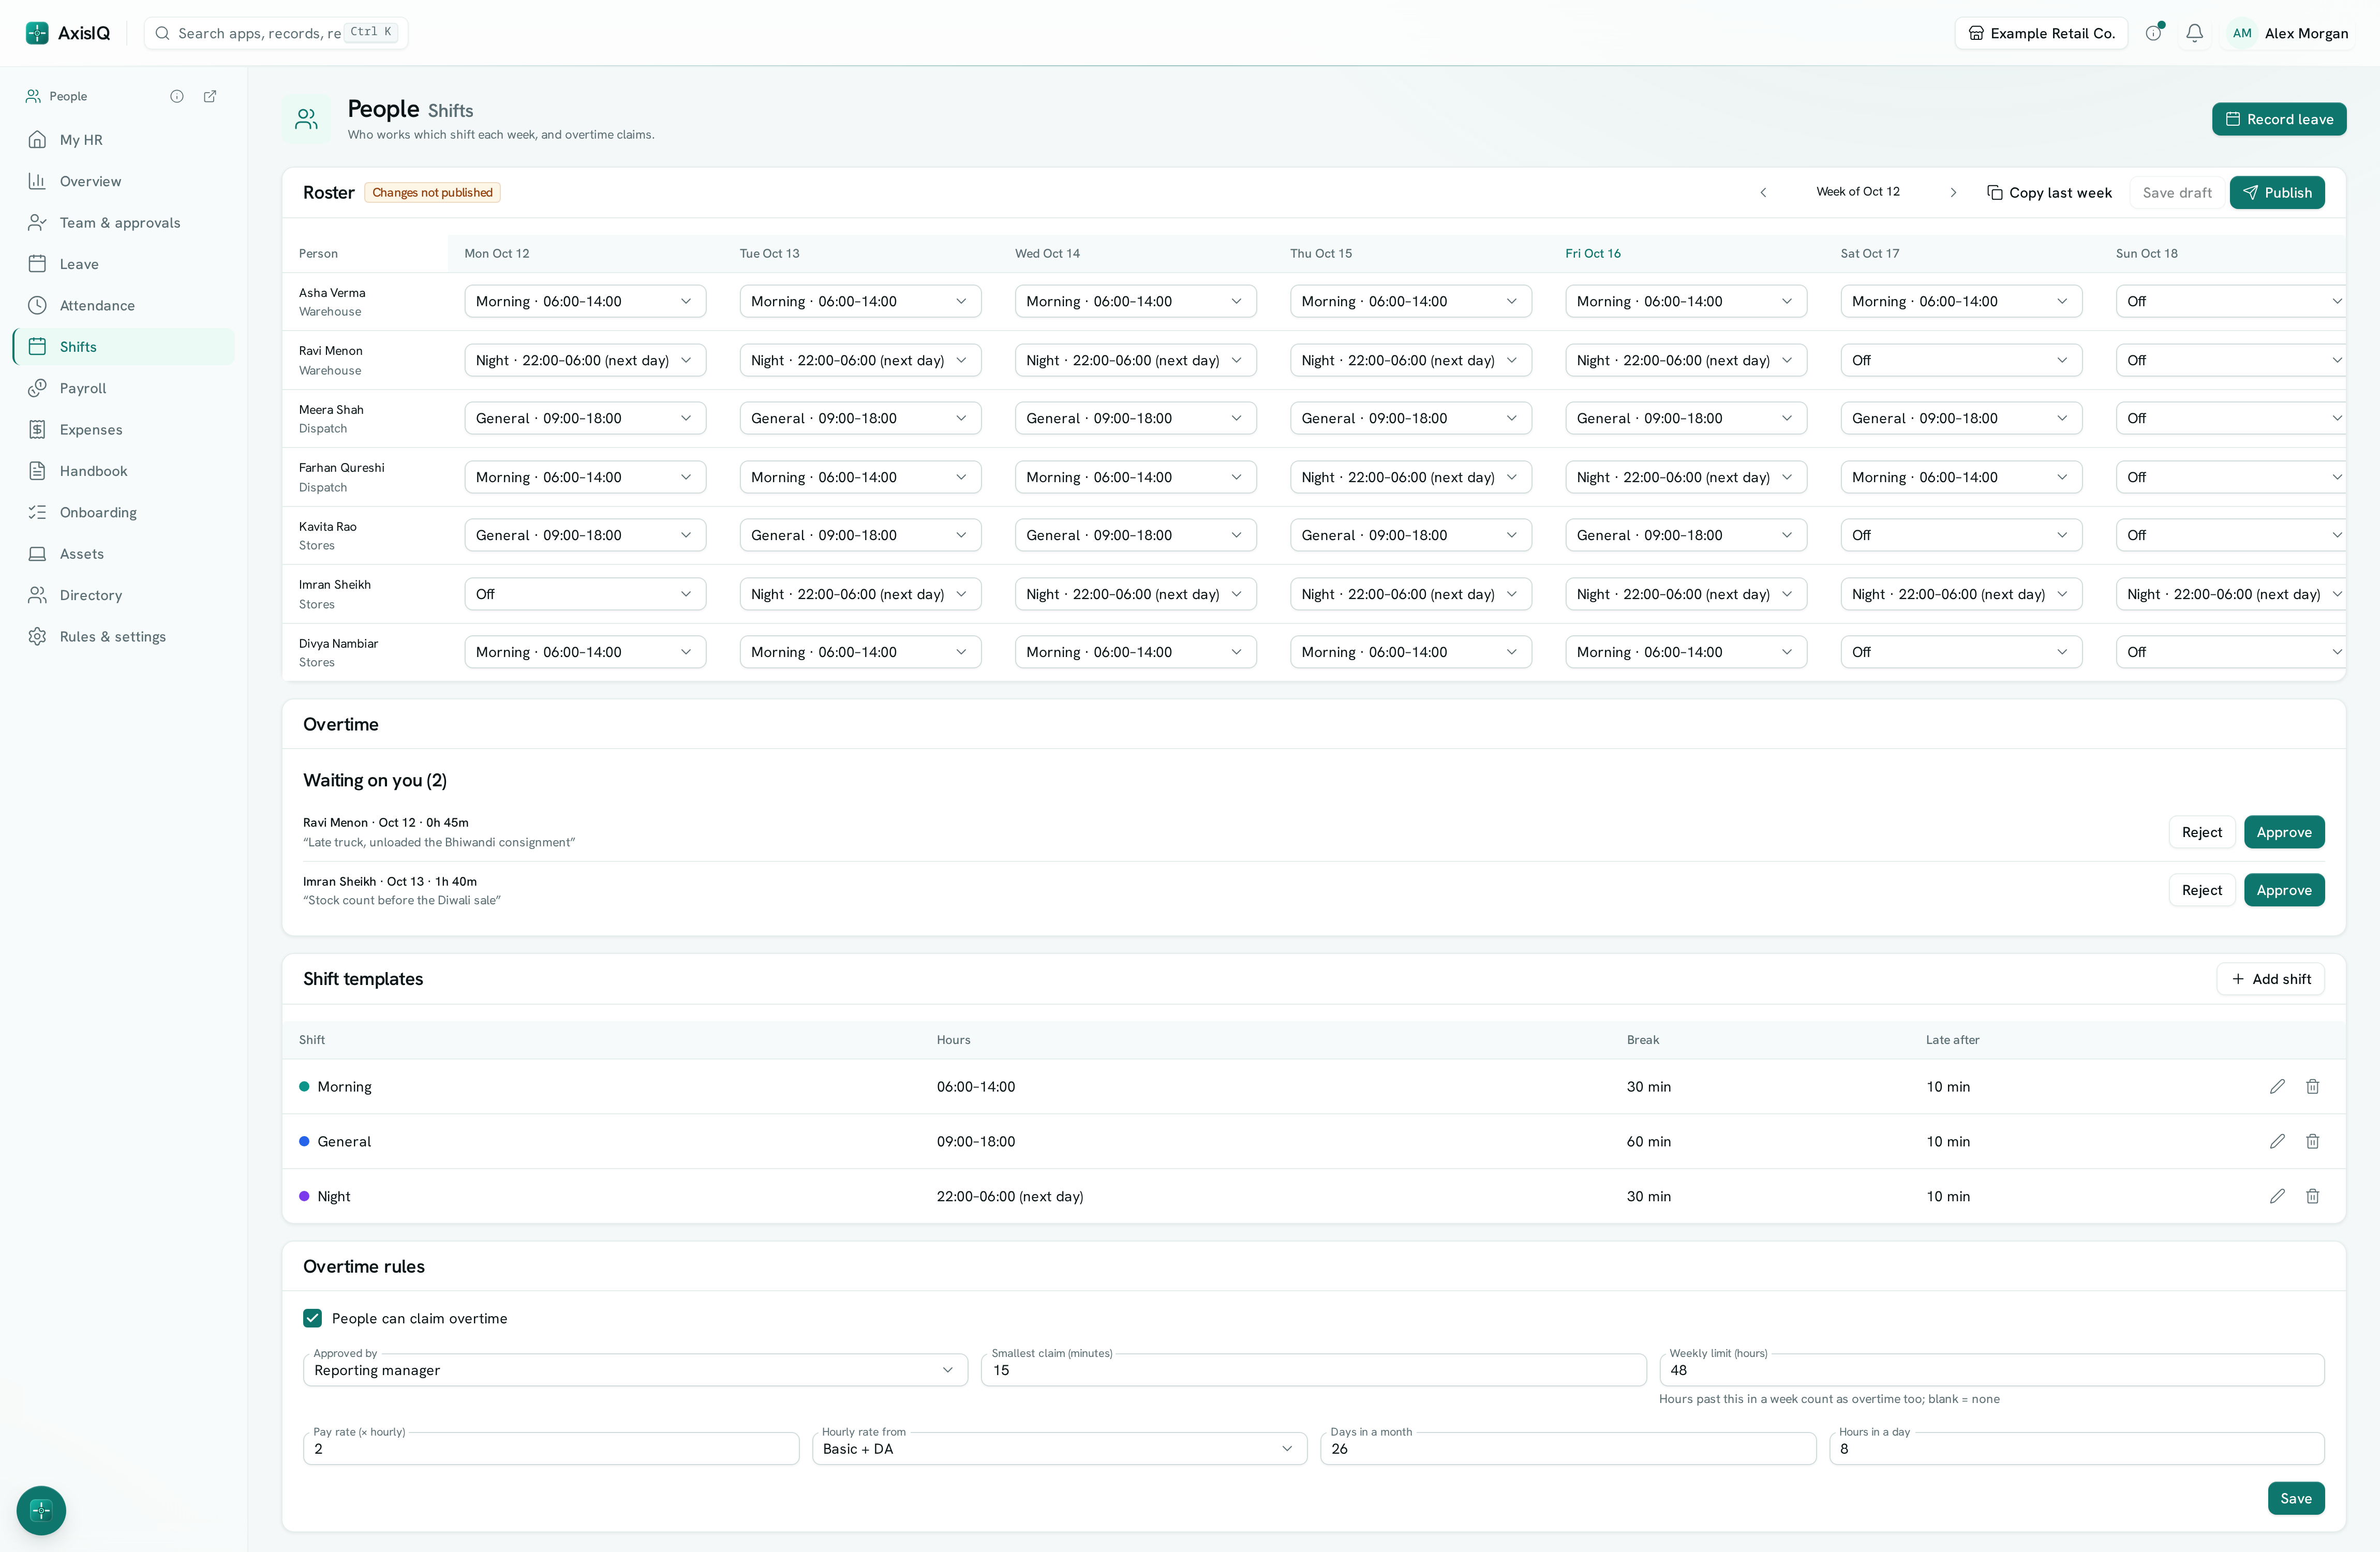This screenshot has width=2380, height=1552.
Task: Open Asha Verma's Mon Oct 12 shift dropdown
Action: 585,301
